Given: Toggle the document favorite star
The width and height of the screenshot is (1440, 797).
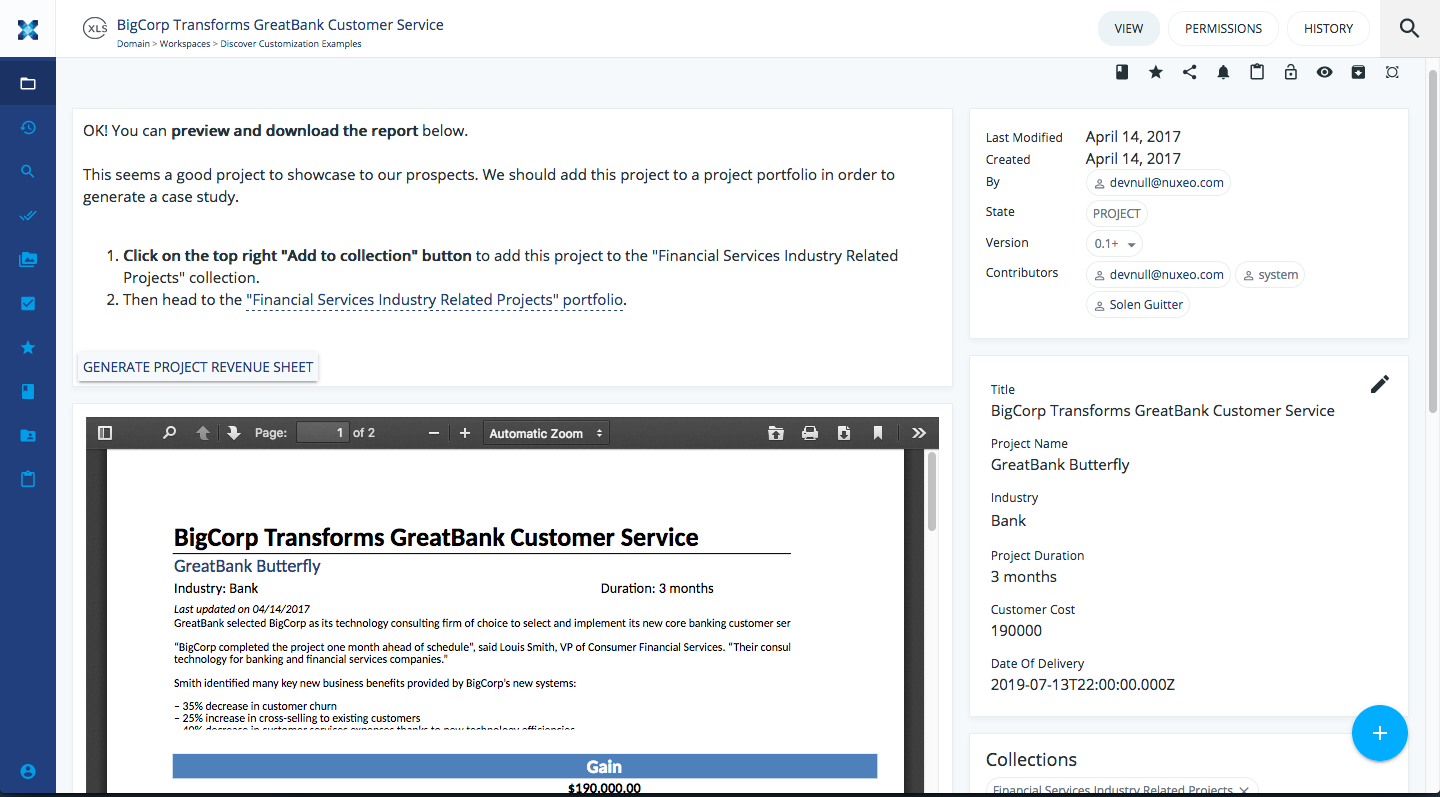Looking at the screenshot, I should coord(1156,72).
